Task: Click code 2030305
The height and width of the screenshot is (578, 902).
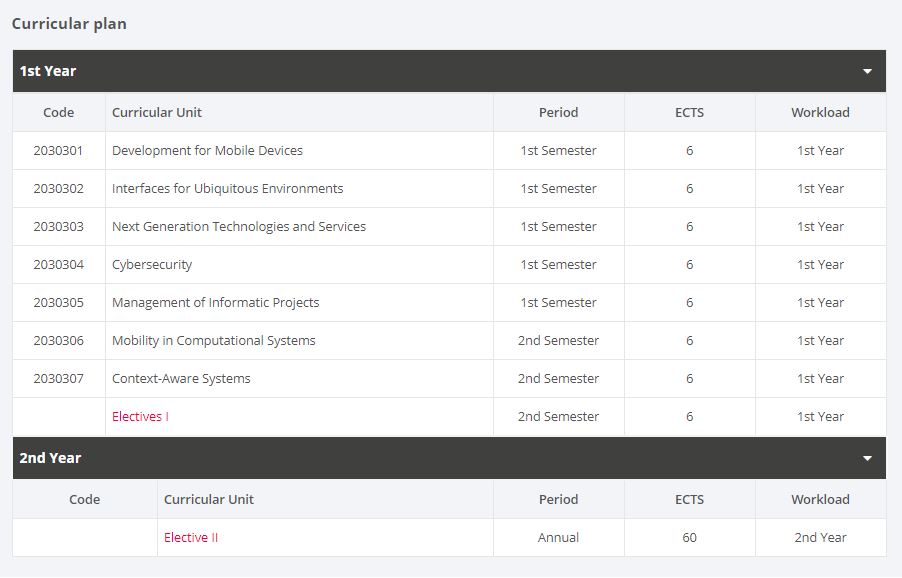Action: pyautogui.click(x=58, y=303)
